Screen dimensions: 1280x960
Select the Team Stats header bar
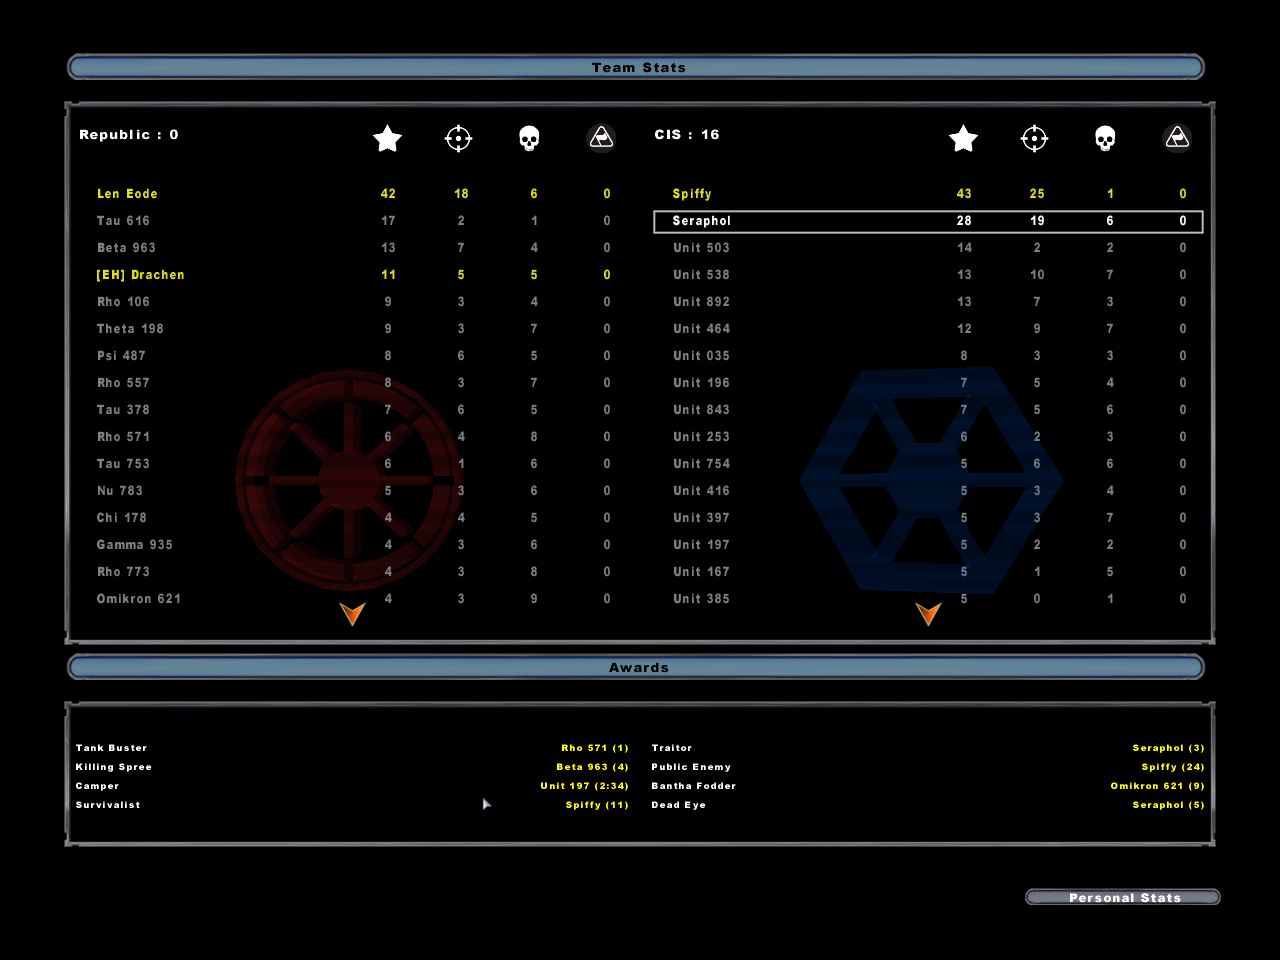click(x=636, y=67)
